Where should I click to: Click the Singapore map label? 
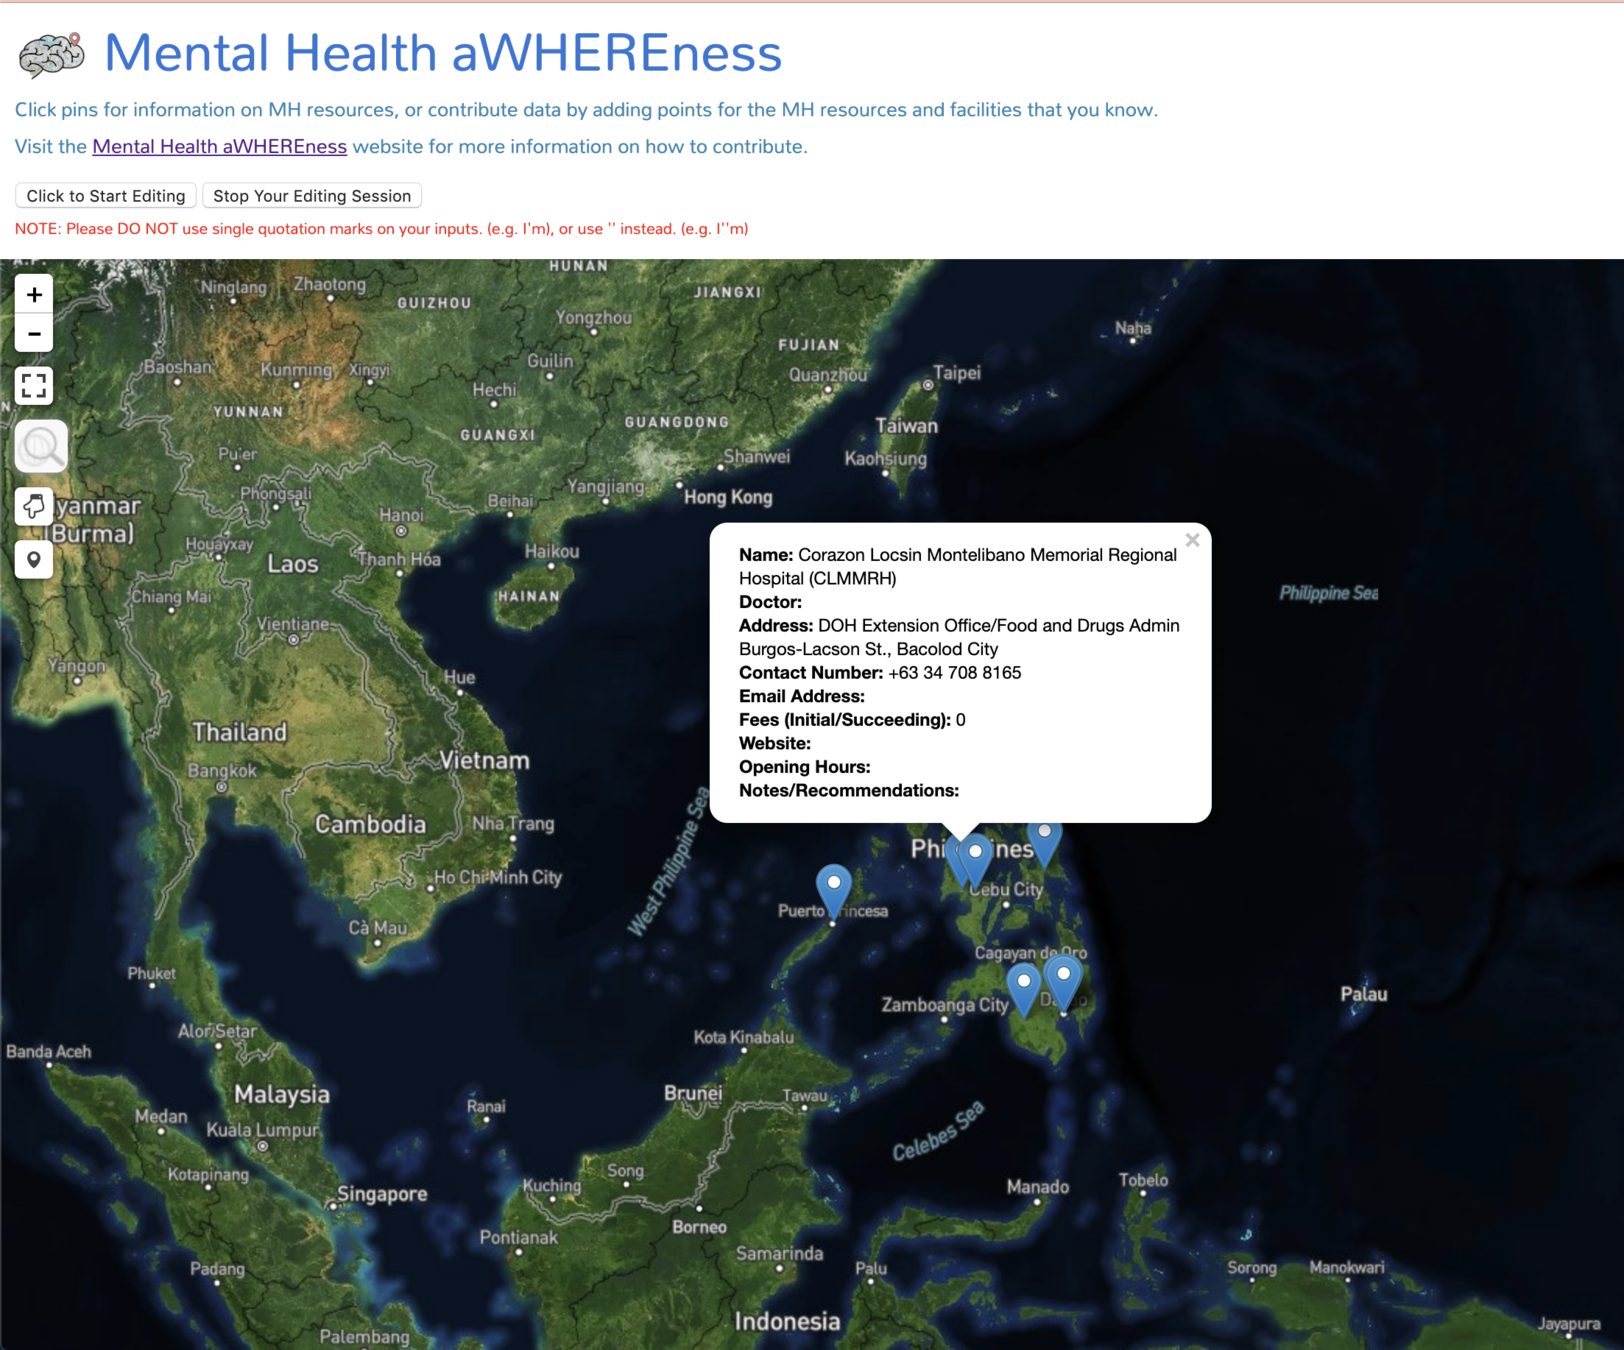coord(382,1194)
